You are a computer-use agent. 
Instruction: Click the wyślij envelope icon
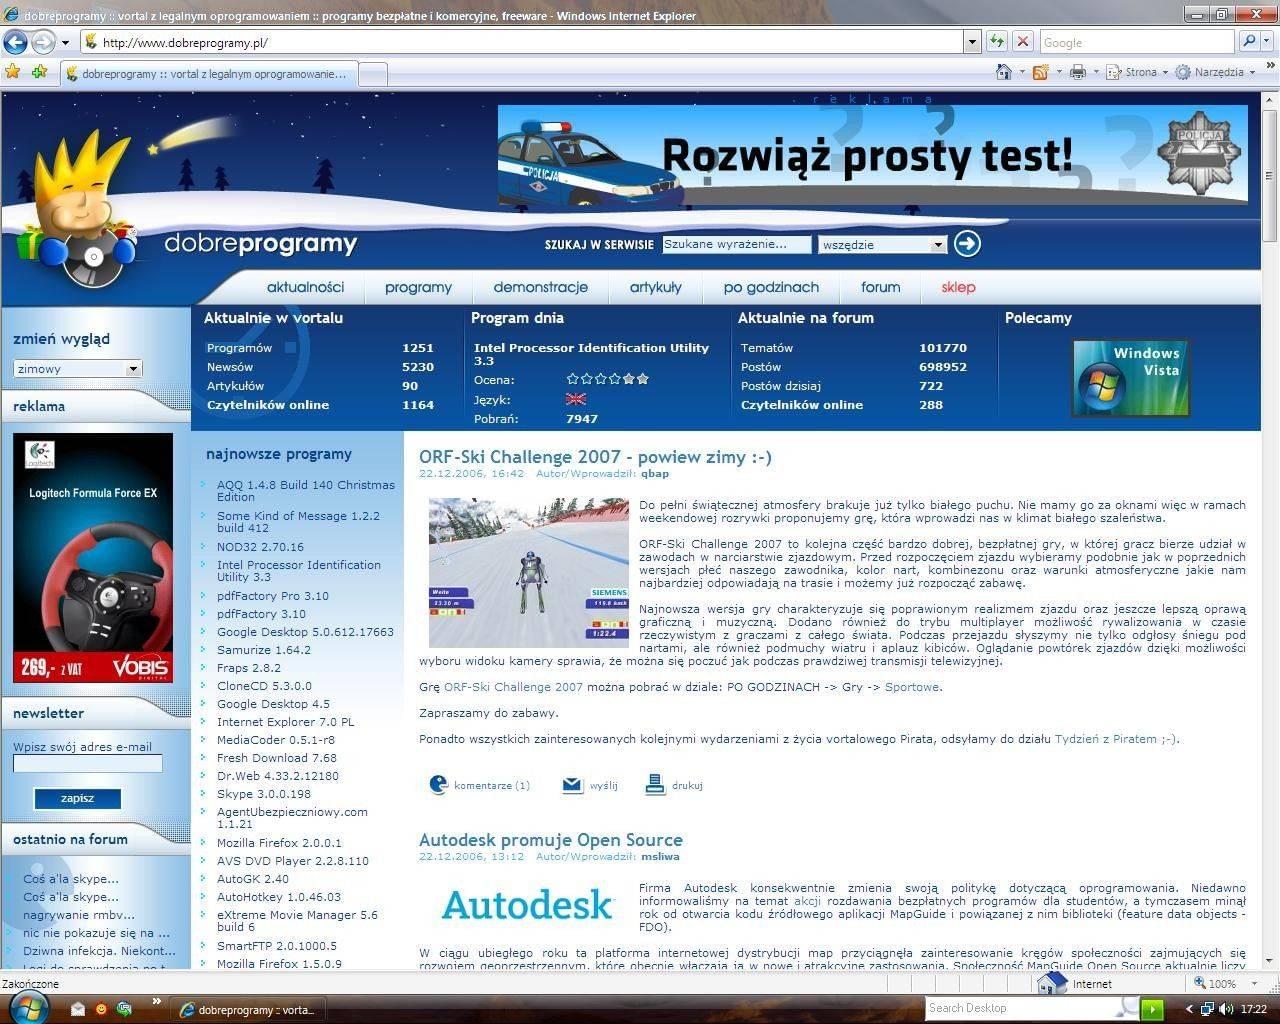coord(572,785)
